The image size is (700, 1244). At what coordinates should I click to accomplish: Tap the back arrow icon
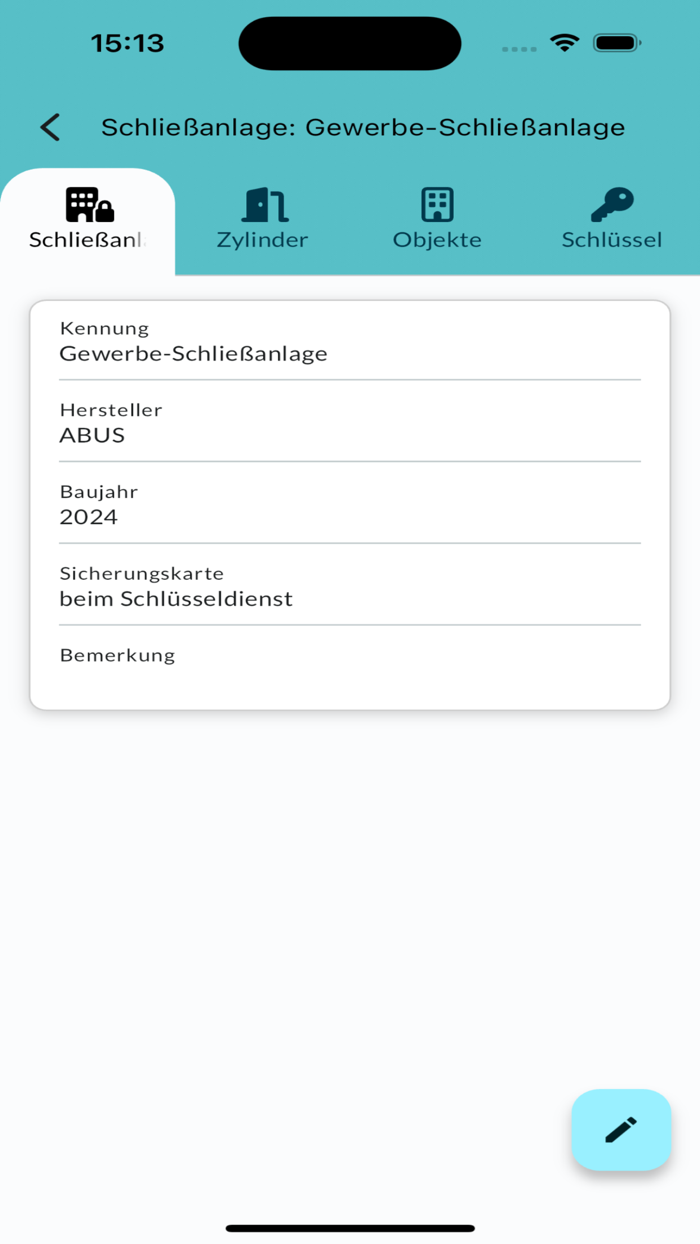pyautogui.click(x=49, y=127)
